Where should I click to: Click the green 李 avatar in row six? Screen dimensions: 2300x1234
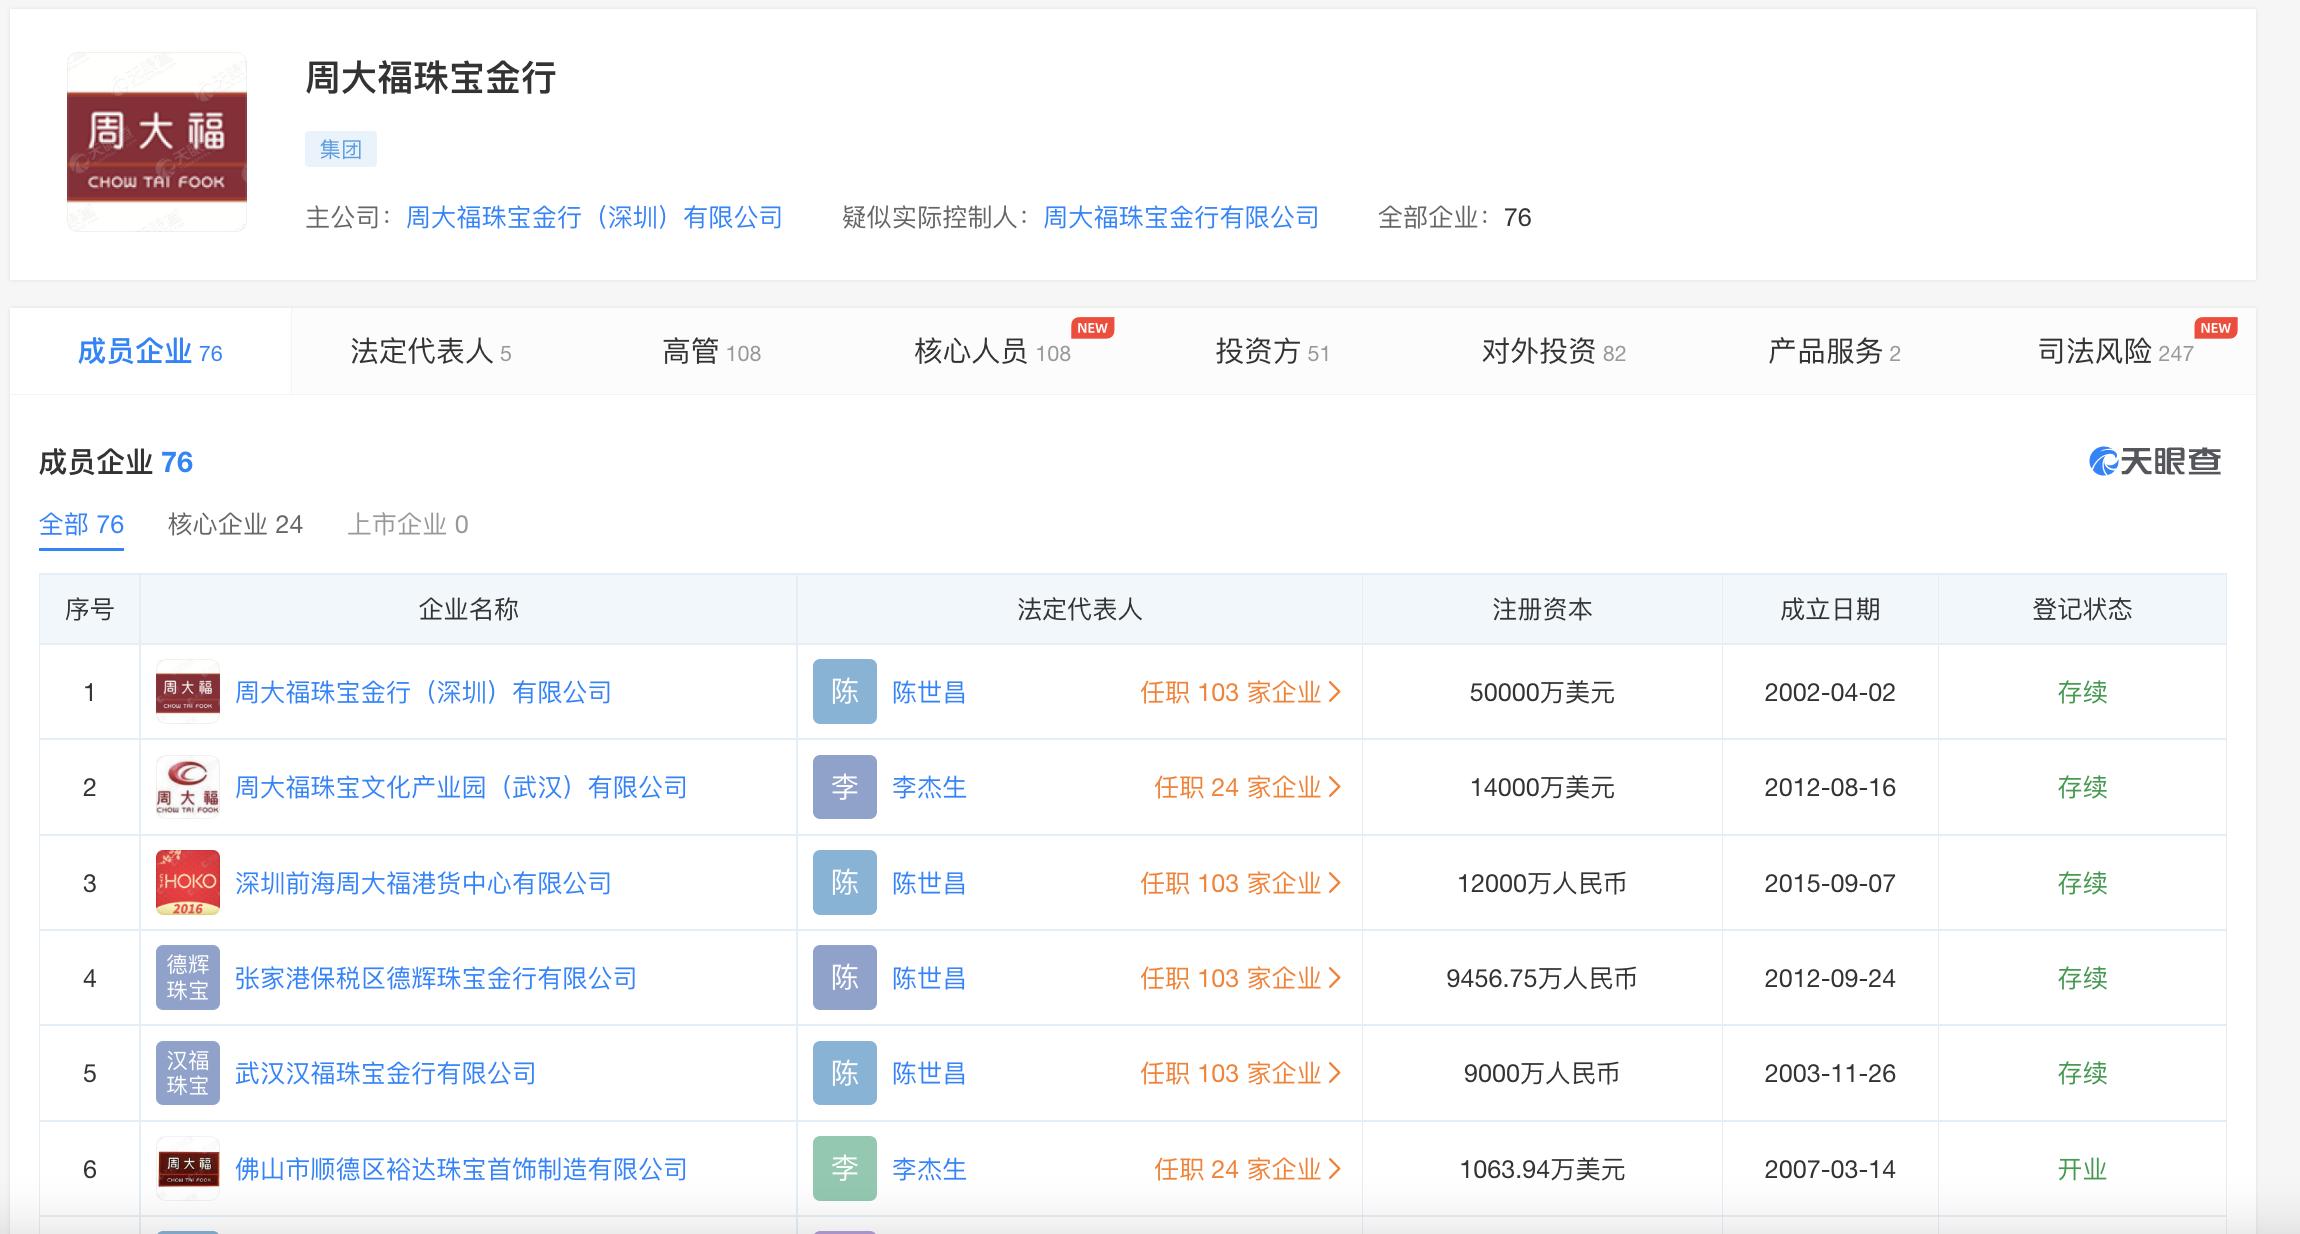844,1168
